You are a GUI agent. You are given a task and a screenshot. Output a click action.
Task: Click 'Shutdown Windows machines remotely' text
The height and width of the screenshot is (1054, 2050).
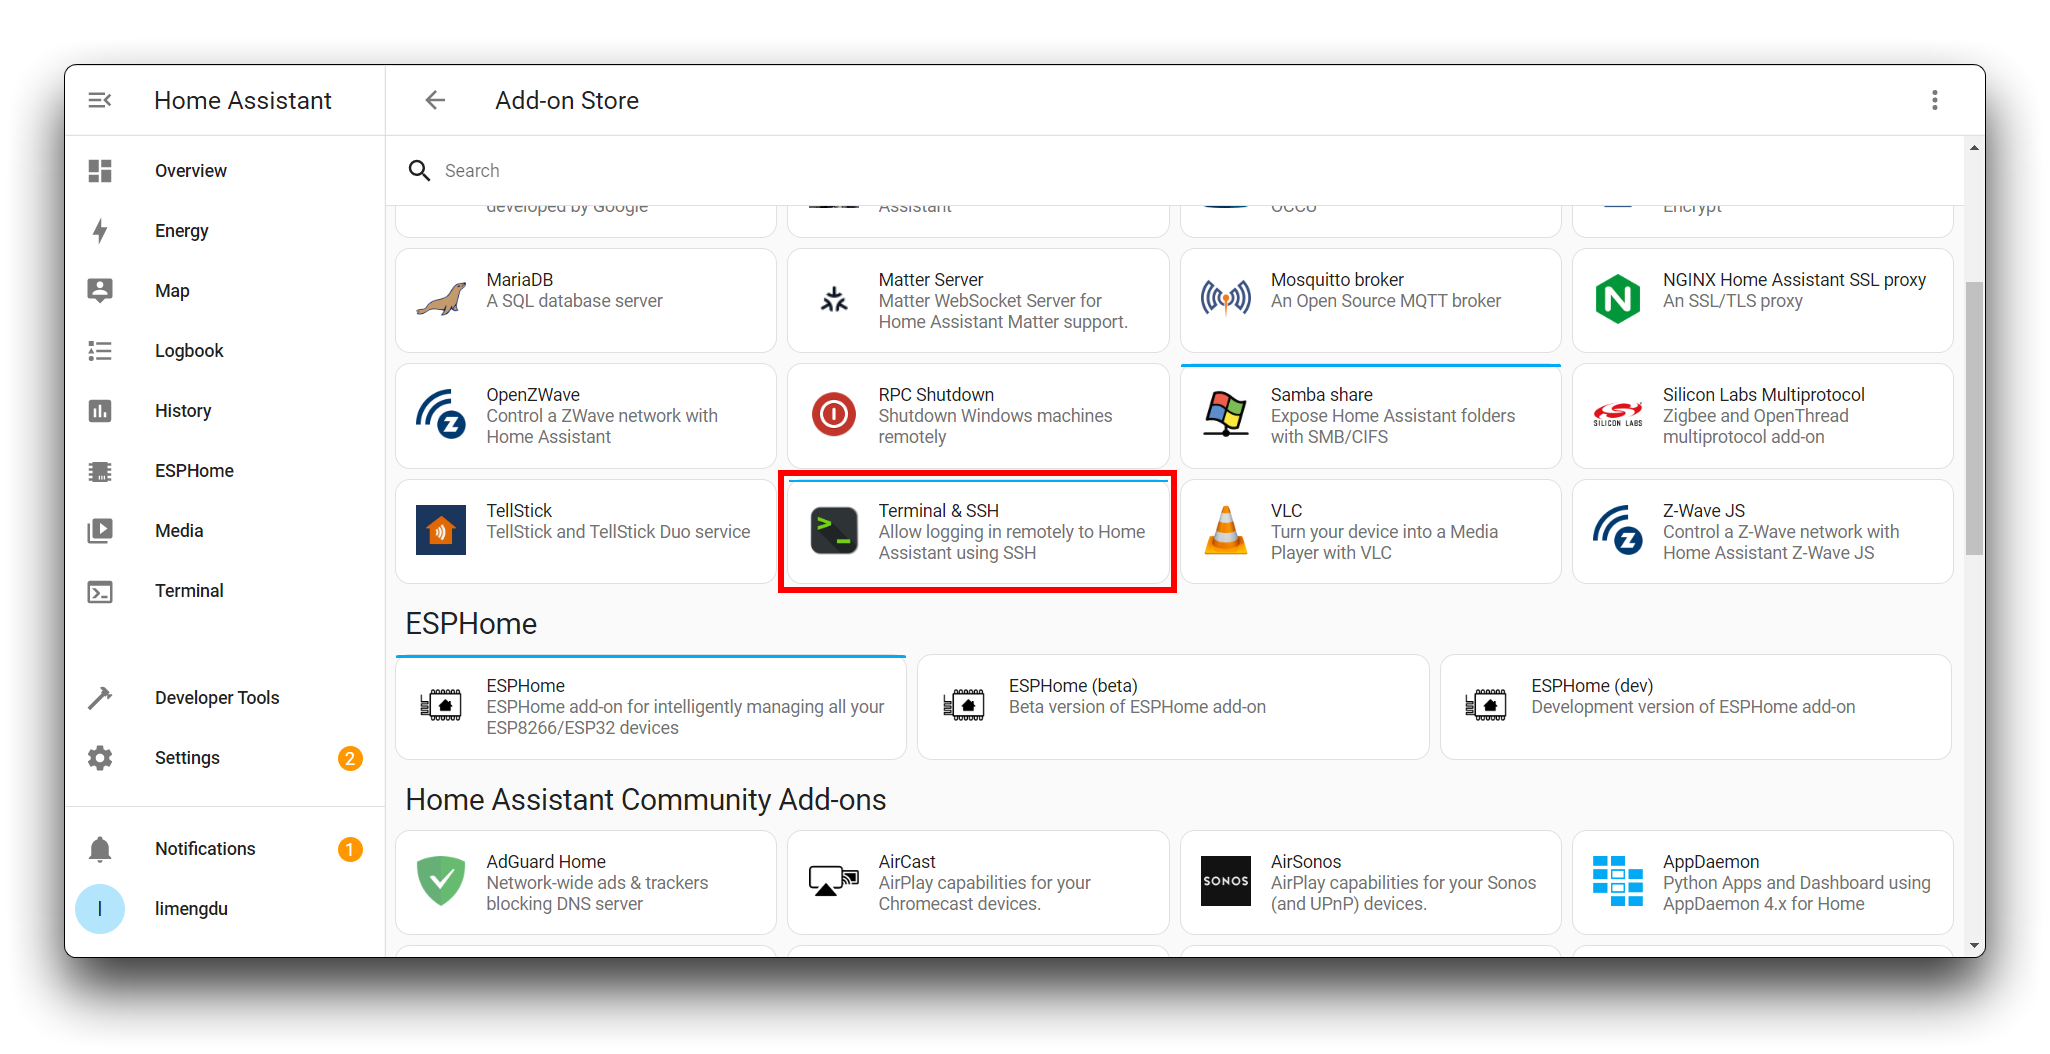995,427
